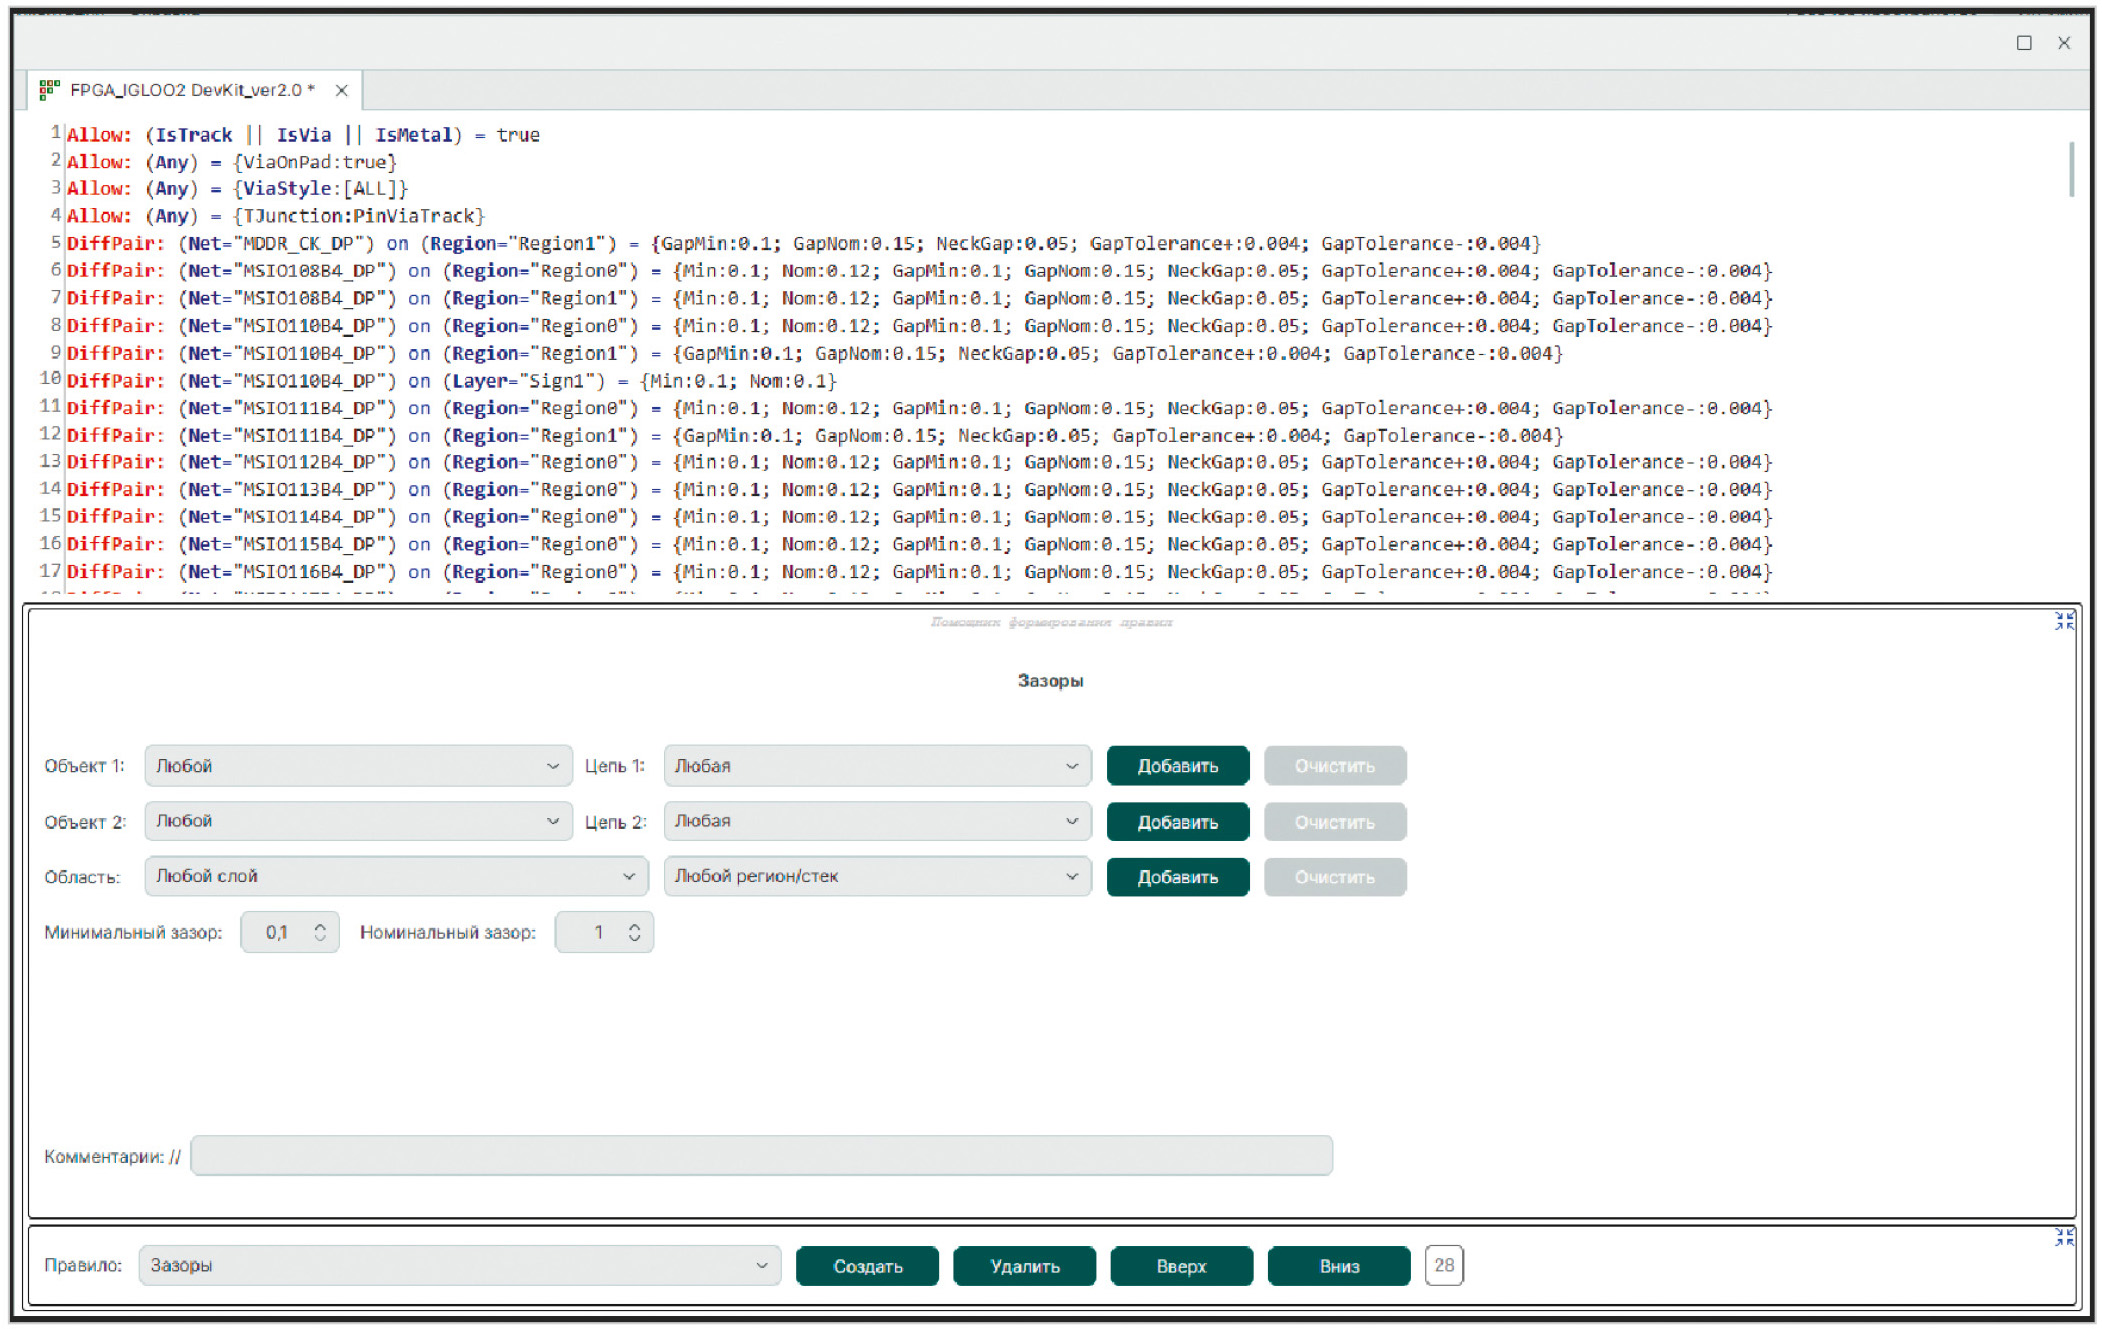
Task: Click Очистить in the Цепь 2 row
Action: pyautogui.click(x=1335, y=822)
